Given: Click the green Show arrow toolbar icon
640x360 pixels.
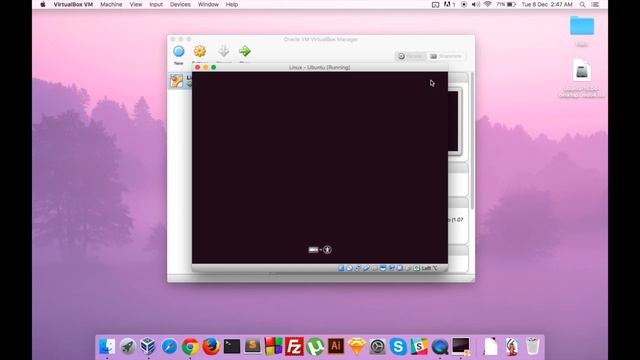Looking at the screenshot, I should [244, 52].
